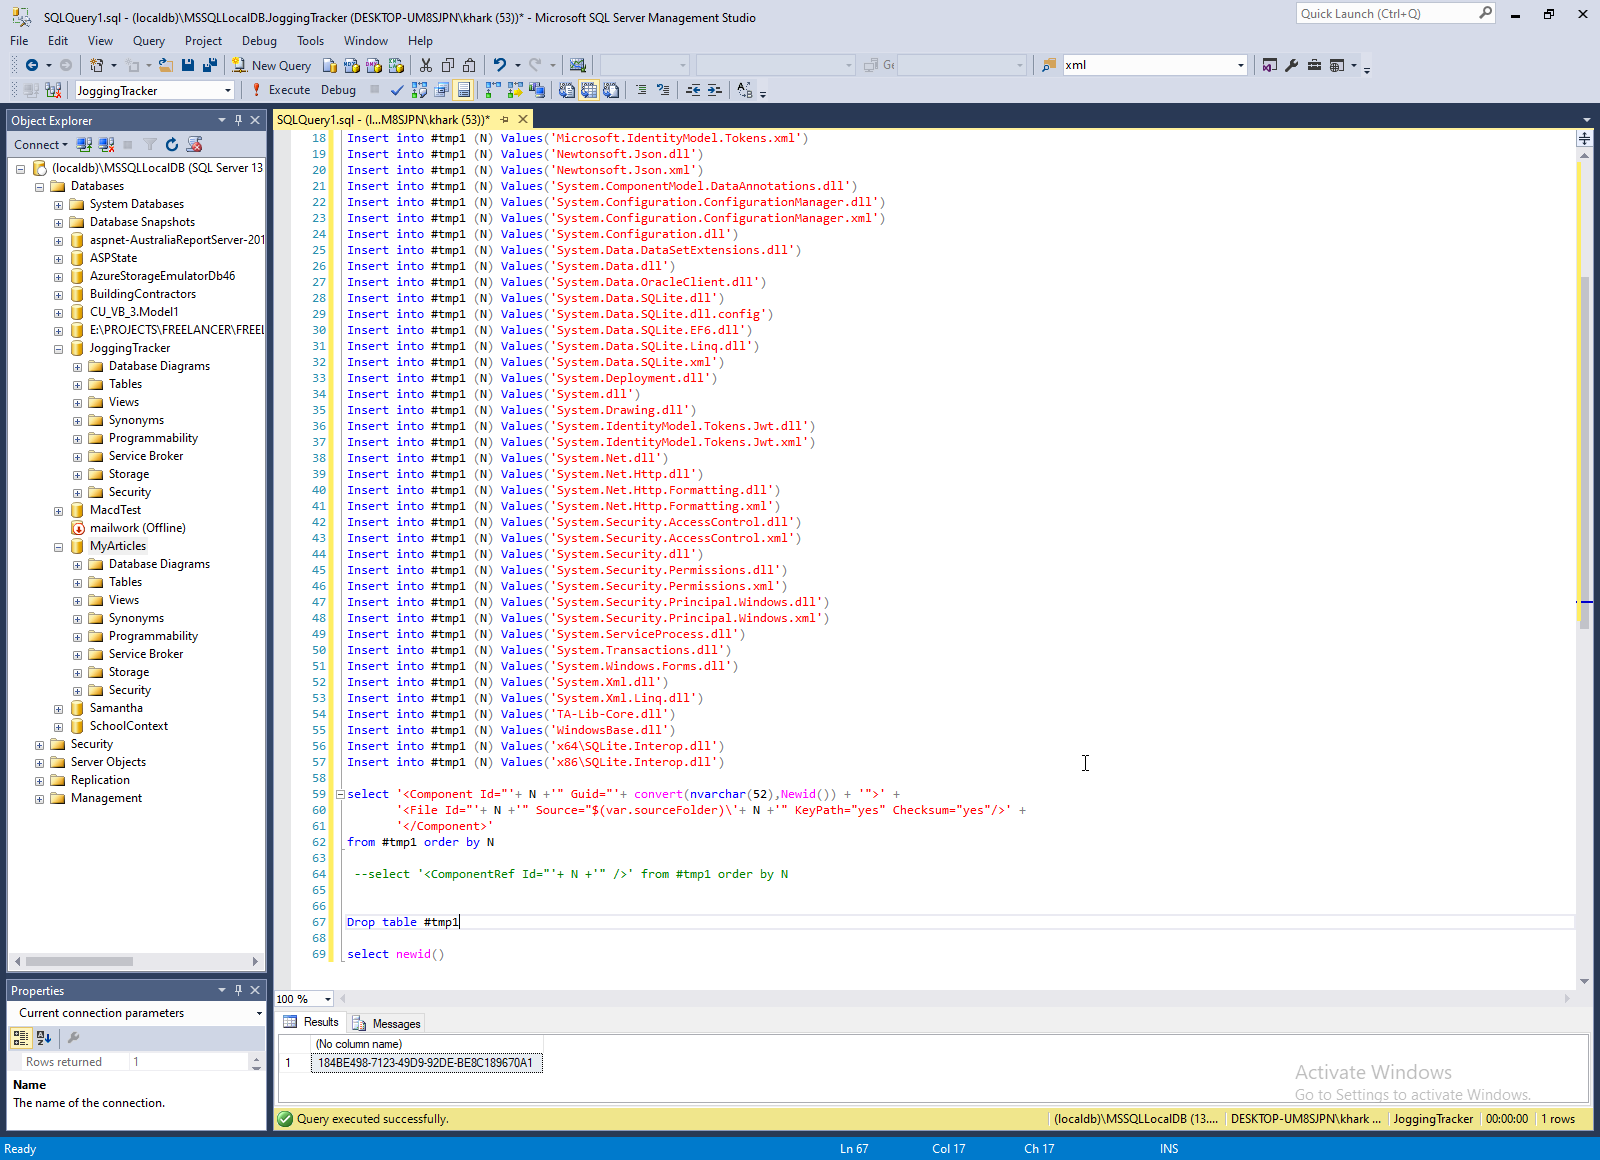Toggle Include Actual Execution Plan
This screenshot has width=1600, height=1160.
(493, 90)
